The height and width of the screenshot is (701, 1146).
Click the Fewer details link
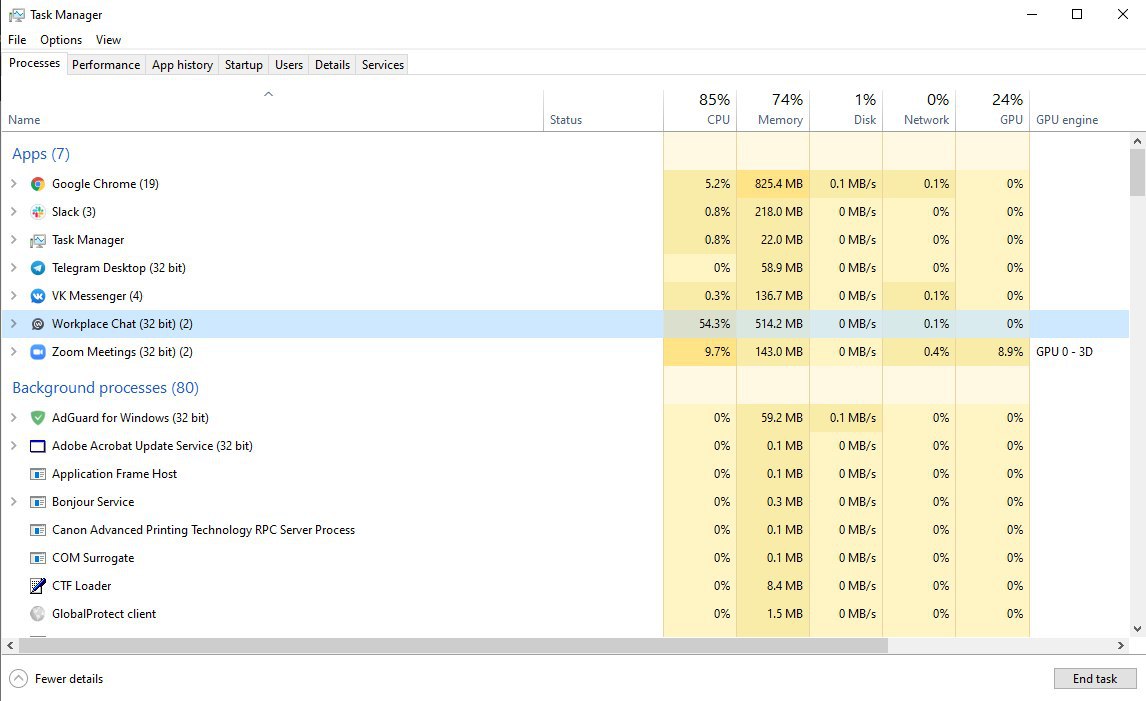tap(69, 679)
